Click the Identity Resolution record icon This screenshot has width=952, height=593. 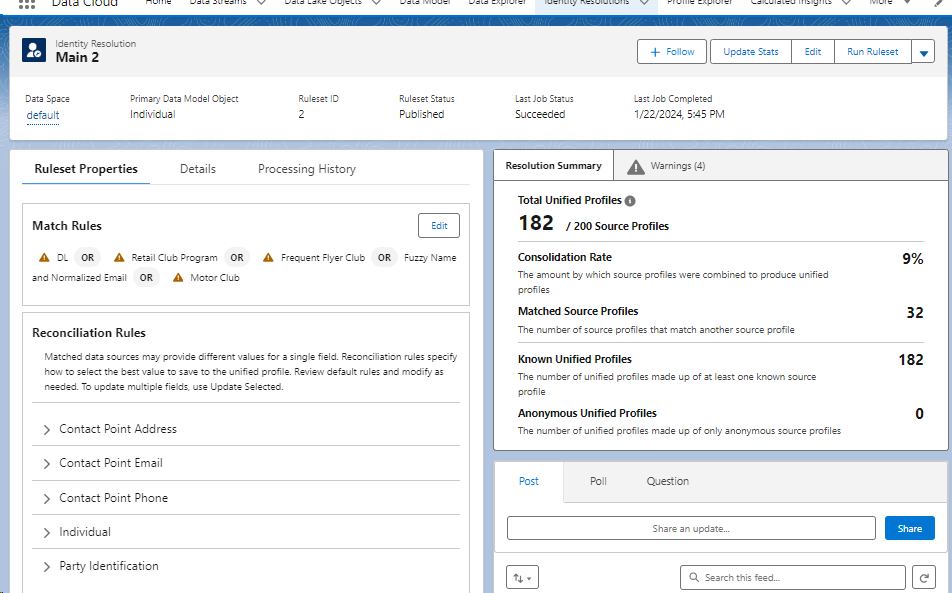(34, 50)
